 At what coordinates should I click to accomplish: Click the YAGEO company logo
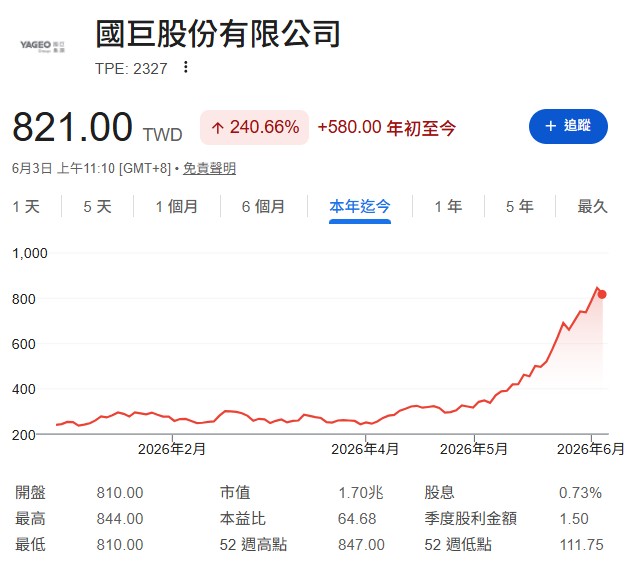(x=42, y=46)
